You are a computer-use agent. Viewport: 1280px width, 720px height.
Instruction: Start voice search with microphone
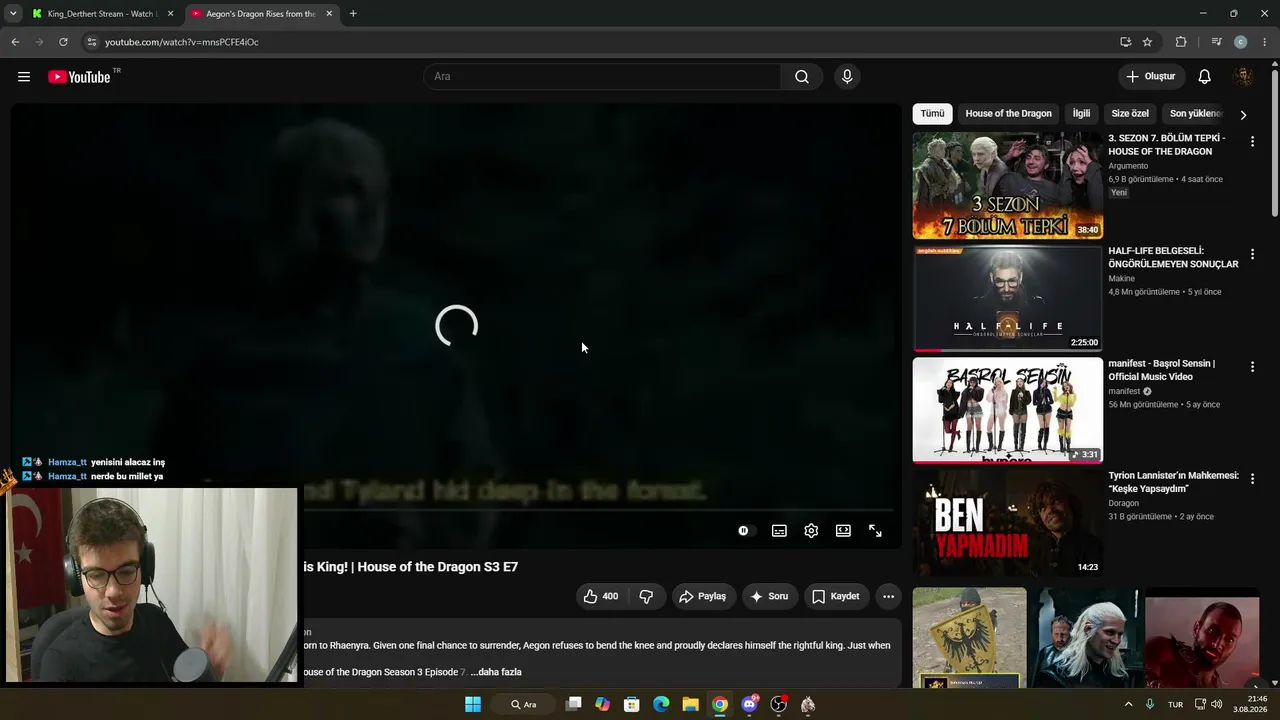point(847,77)
